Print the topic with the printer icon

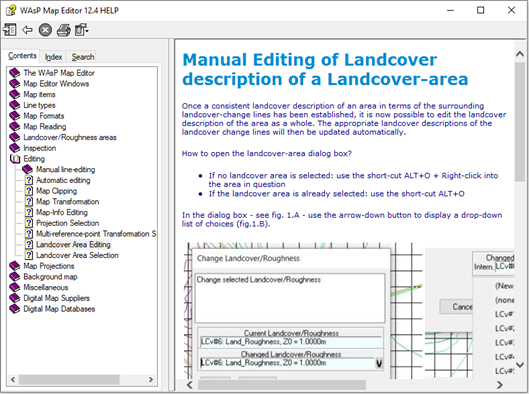(63, 30)
